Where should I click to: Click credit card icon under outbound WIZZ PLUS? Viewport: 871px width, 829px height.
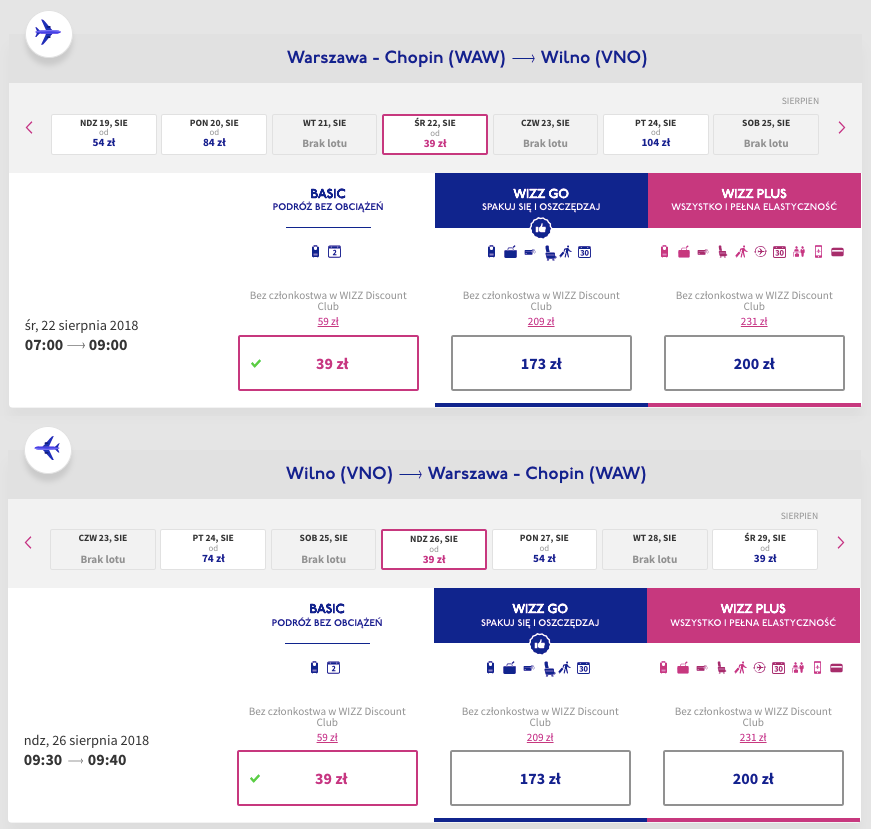[838, 252]
